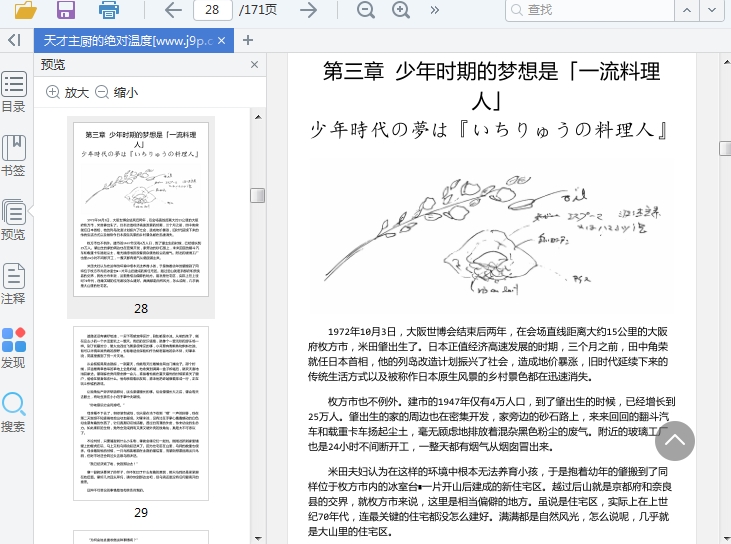Click the page number field showing 28

[x=213, y=10]
